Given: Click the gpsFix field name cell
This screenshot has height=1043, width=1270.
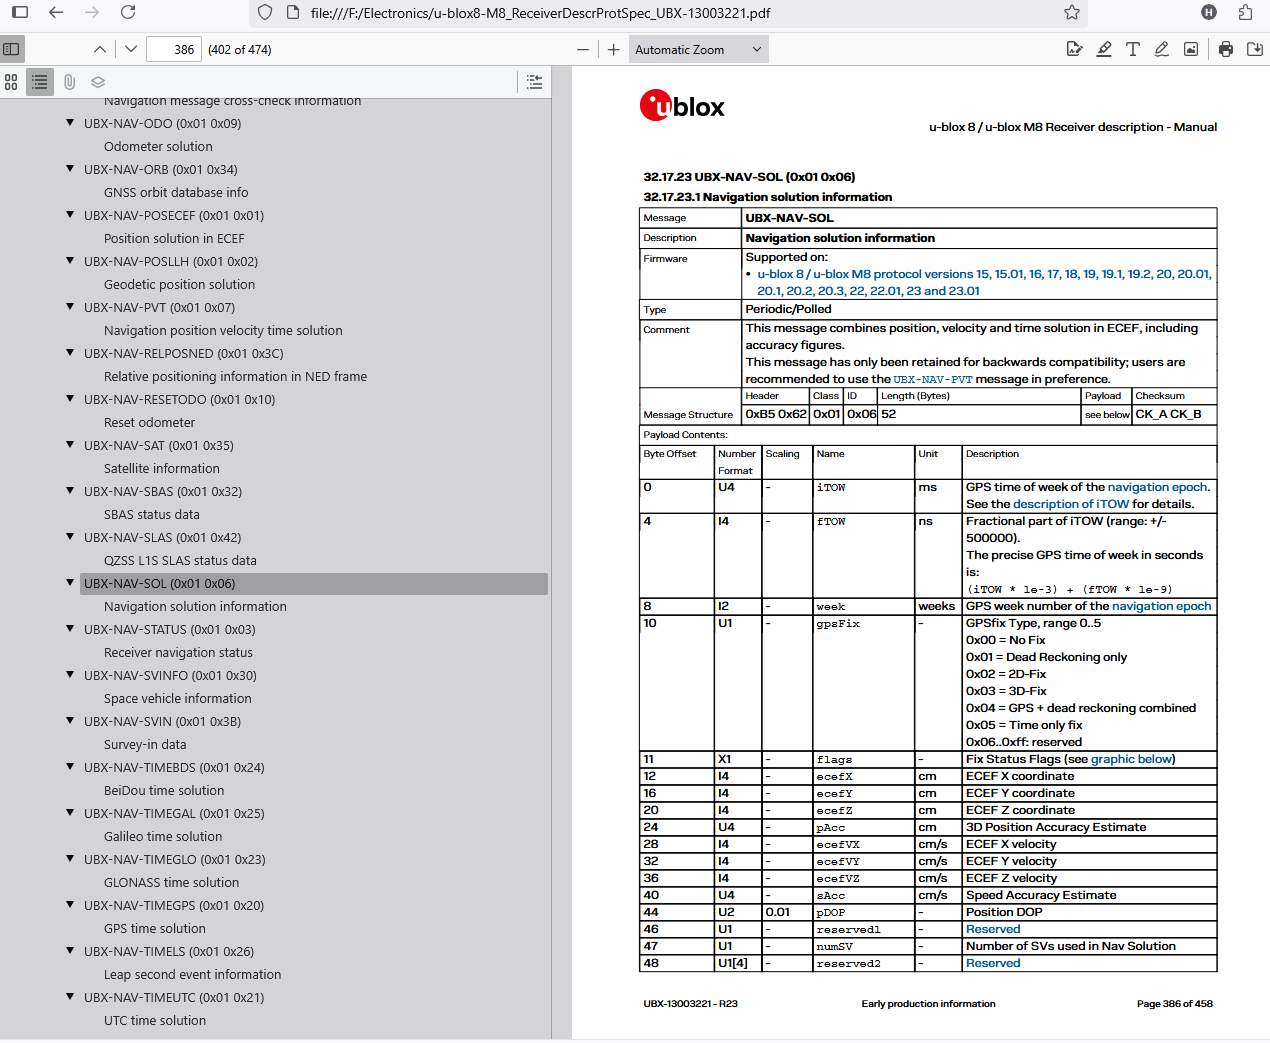Looking at the screenshot, I should 864,682.
